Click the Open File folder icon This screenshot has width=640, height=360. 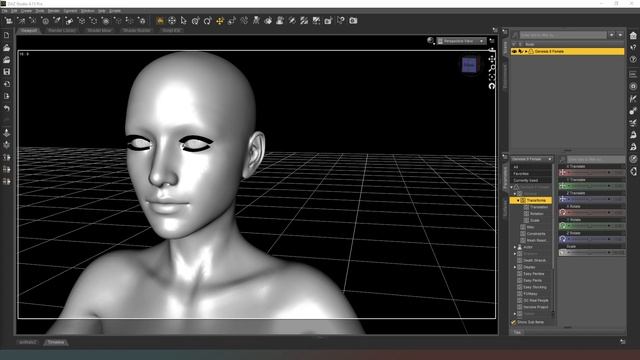[7, 48]
